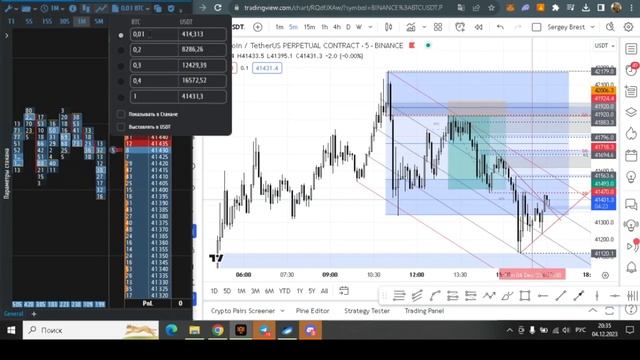Switch to the Pine Editor tab

point(312,311)
